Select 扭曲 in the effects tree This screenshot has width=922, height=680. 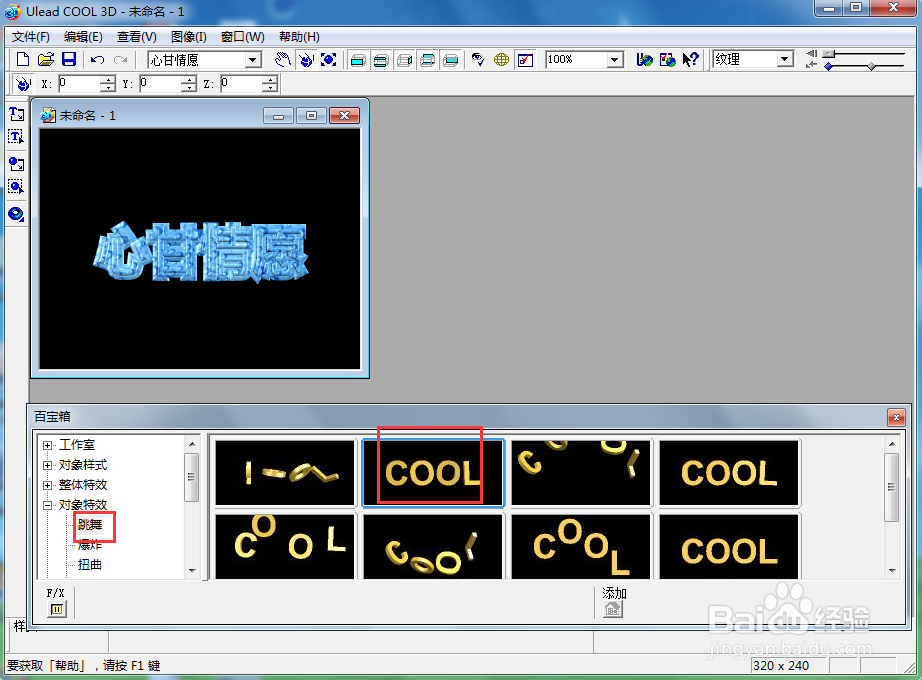click(90, 565)
